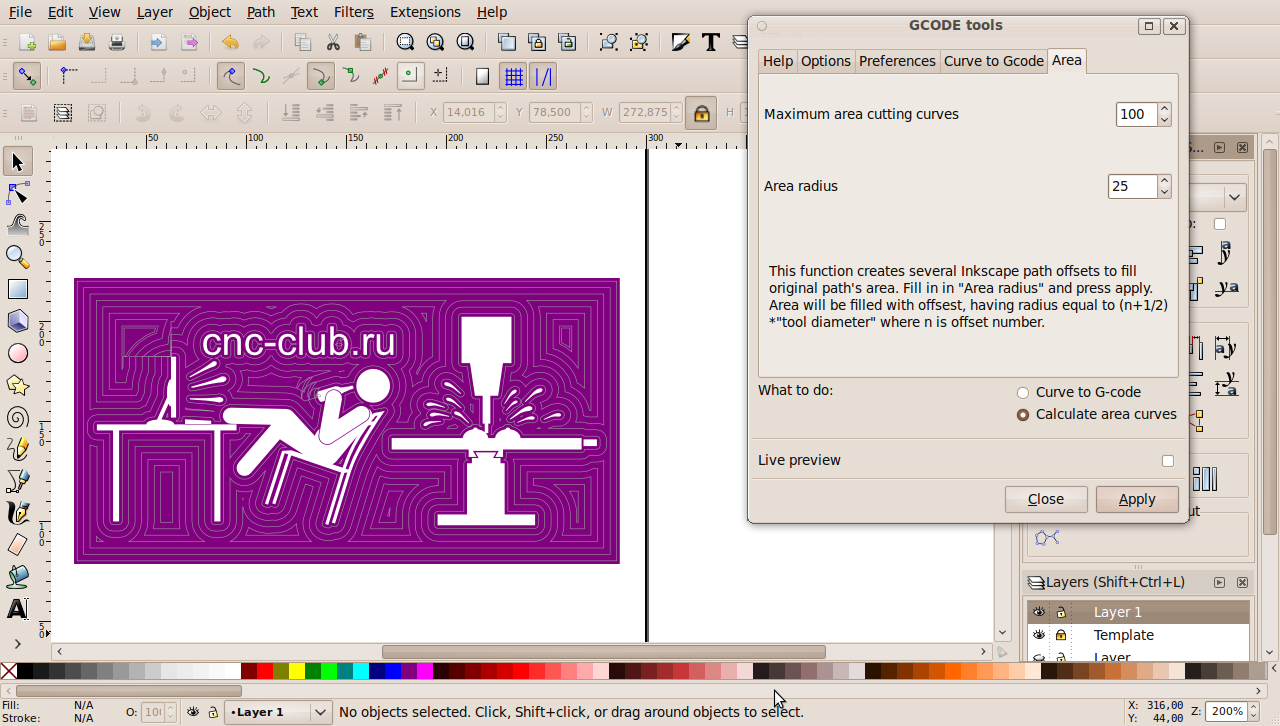The height and width of the screenshot is (726, 1280).
Task: Increase Maximum area cutting curves value
Action: [1164, 109]
